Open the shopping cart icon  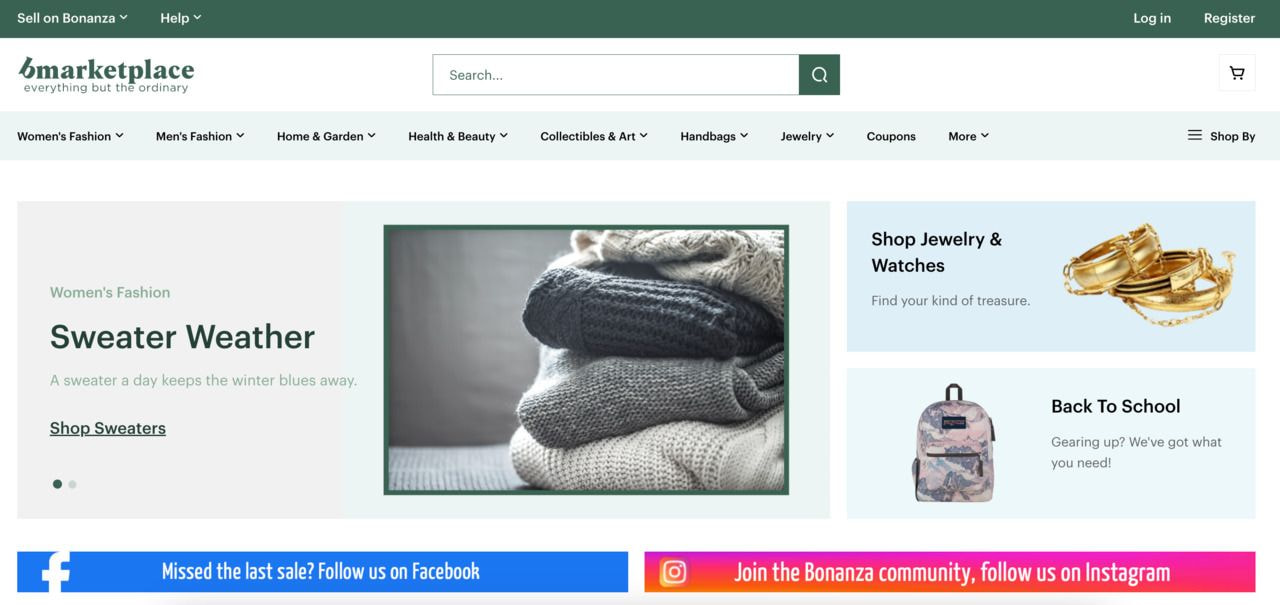tap(1236, 72)
